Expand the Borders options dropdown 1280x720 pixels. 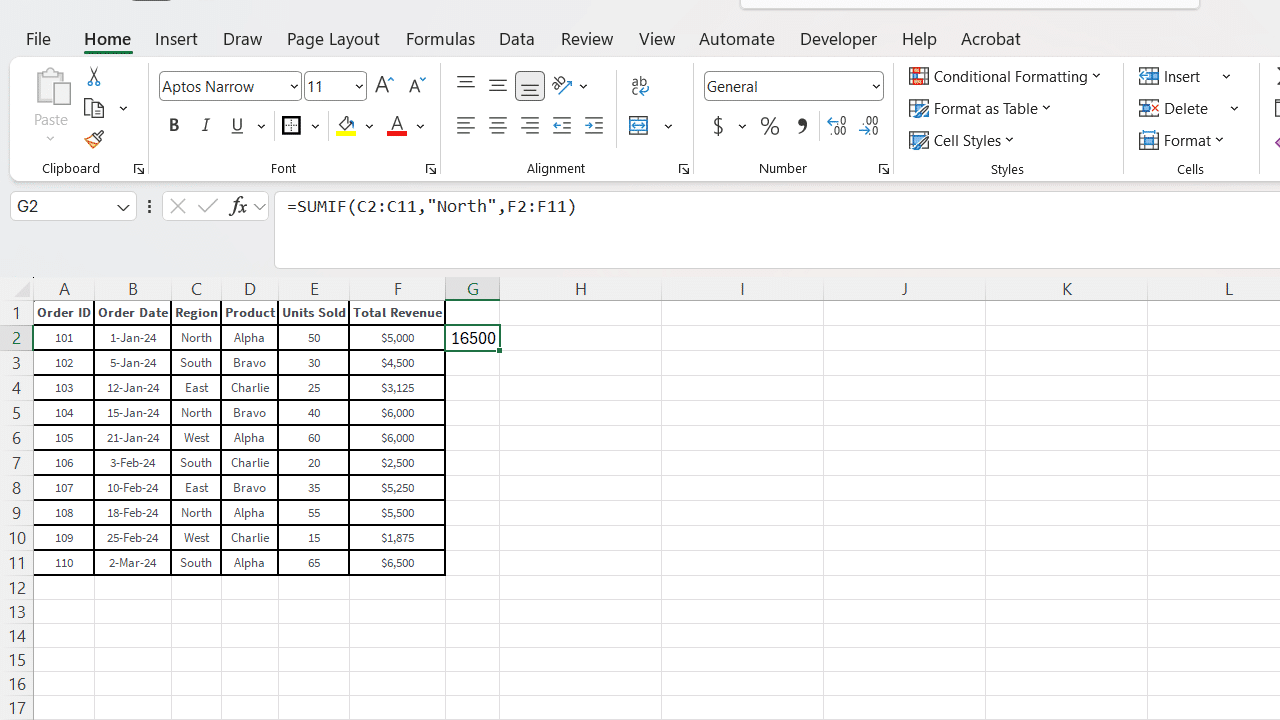[315, 125]
